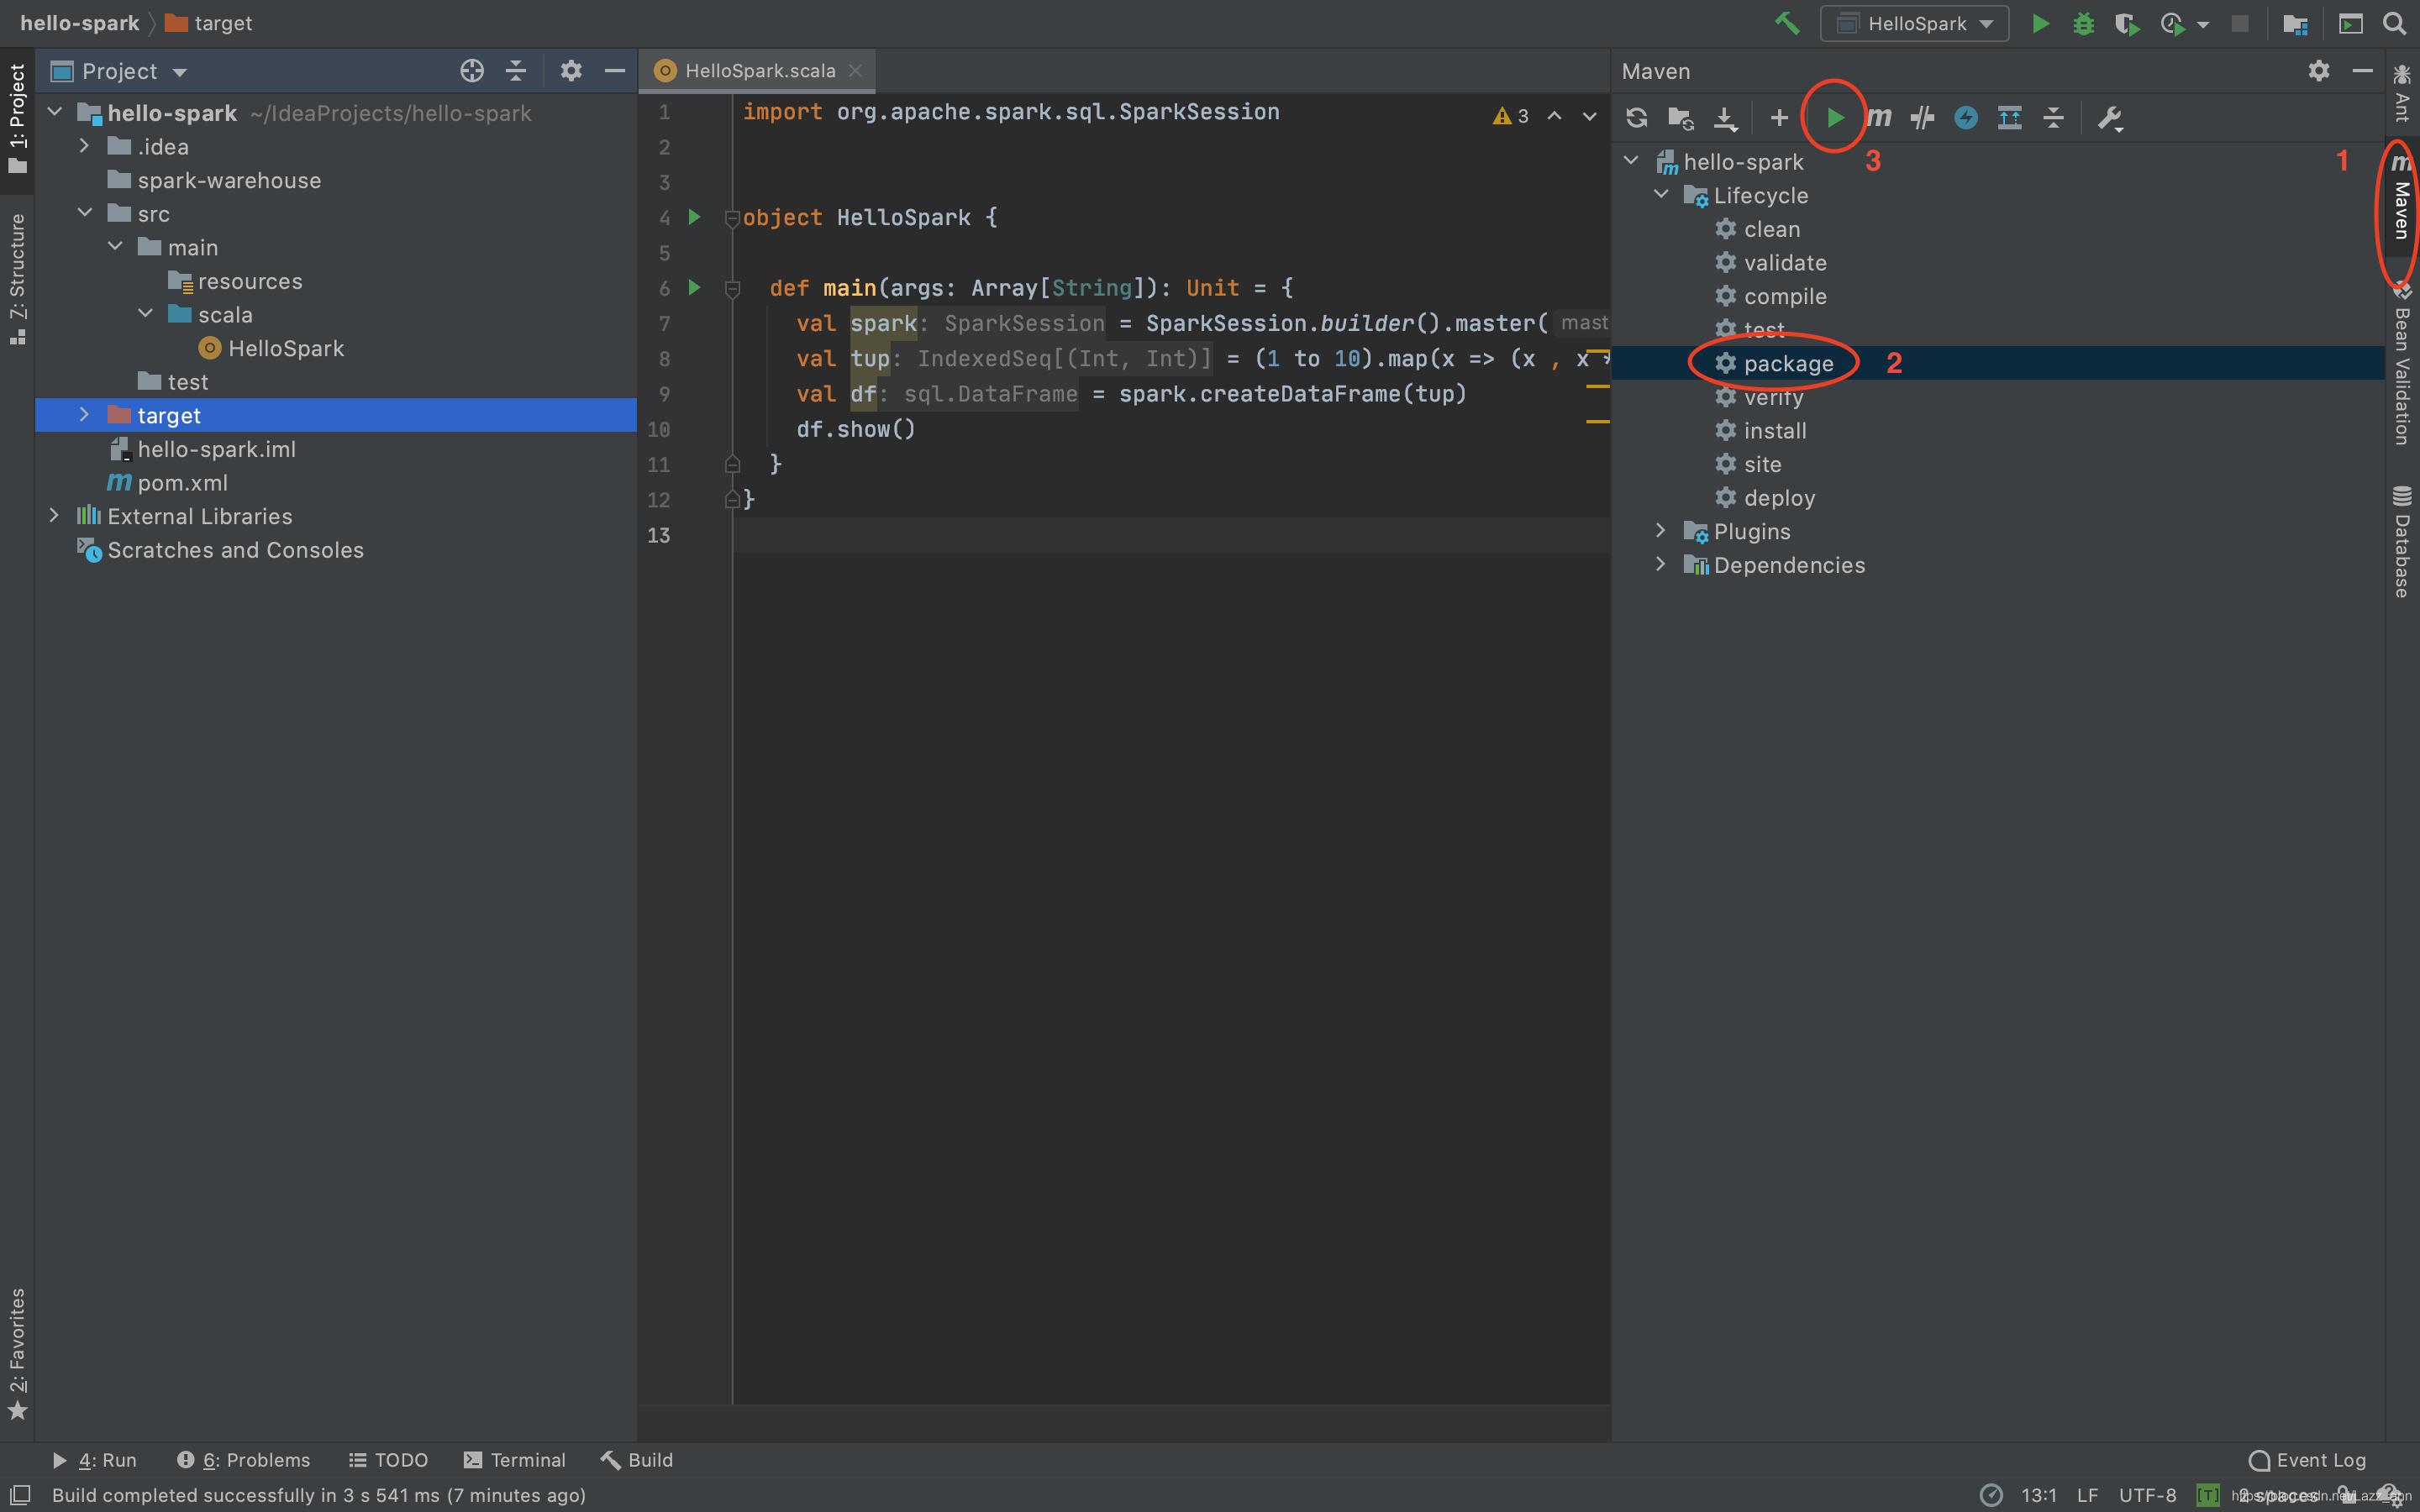This screenshot has width=2420, height=1512.
Task: Select pom.xml in project tree
Action: (x=168, y=482)
